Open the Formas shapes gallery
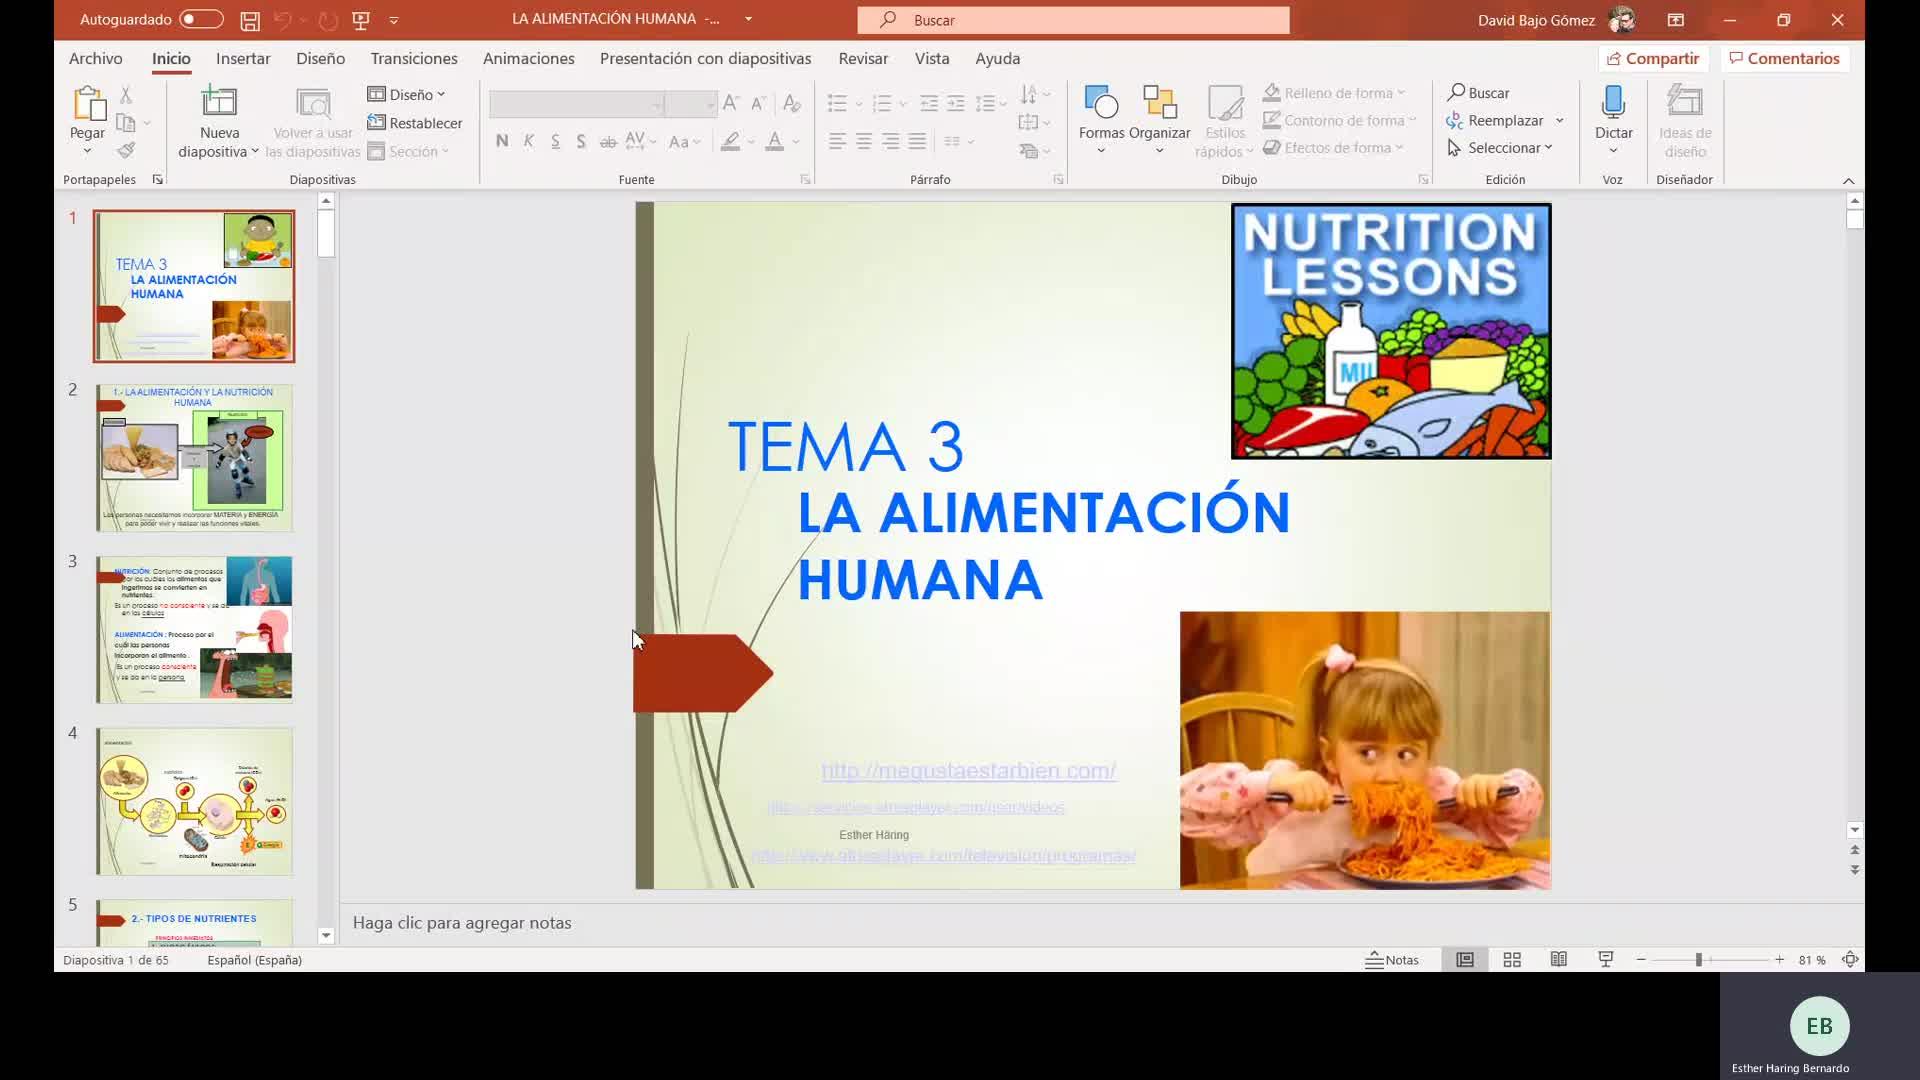1920x1080 pixels. coord(1101,103)
